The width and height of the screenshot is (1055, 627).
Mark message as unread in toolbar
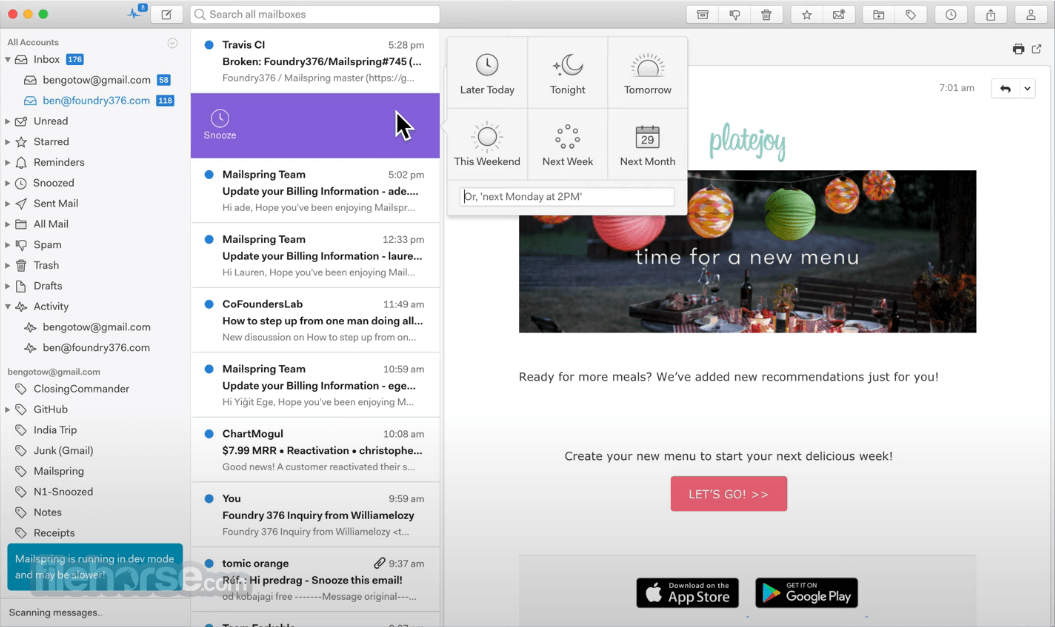[838, 14]
